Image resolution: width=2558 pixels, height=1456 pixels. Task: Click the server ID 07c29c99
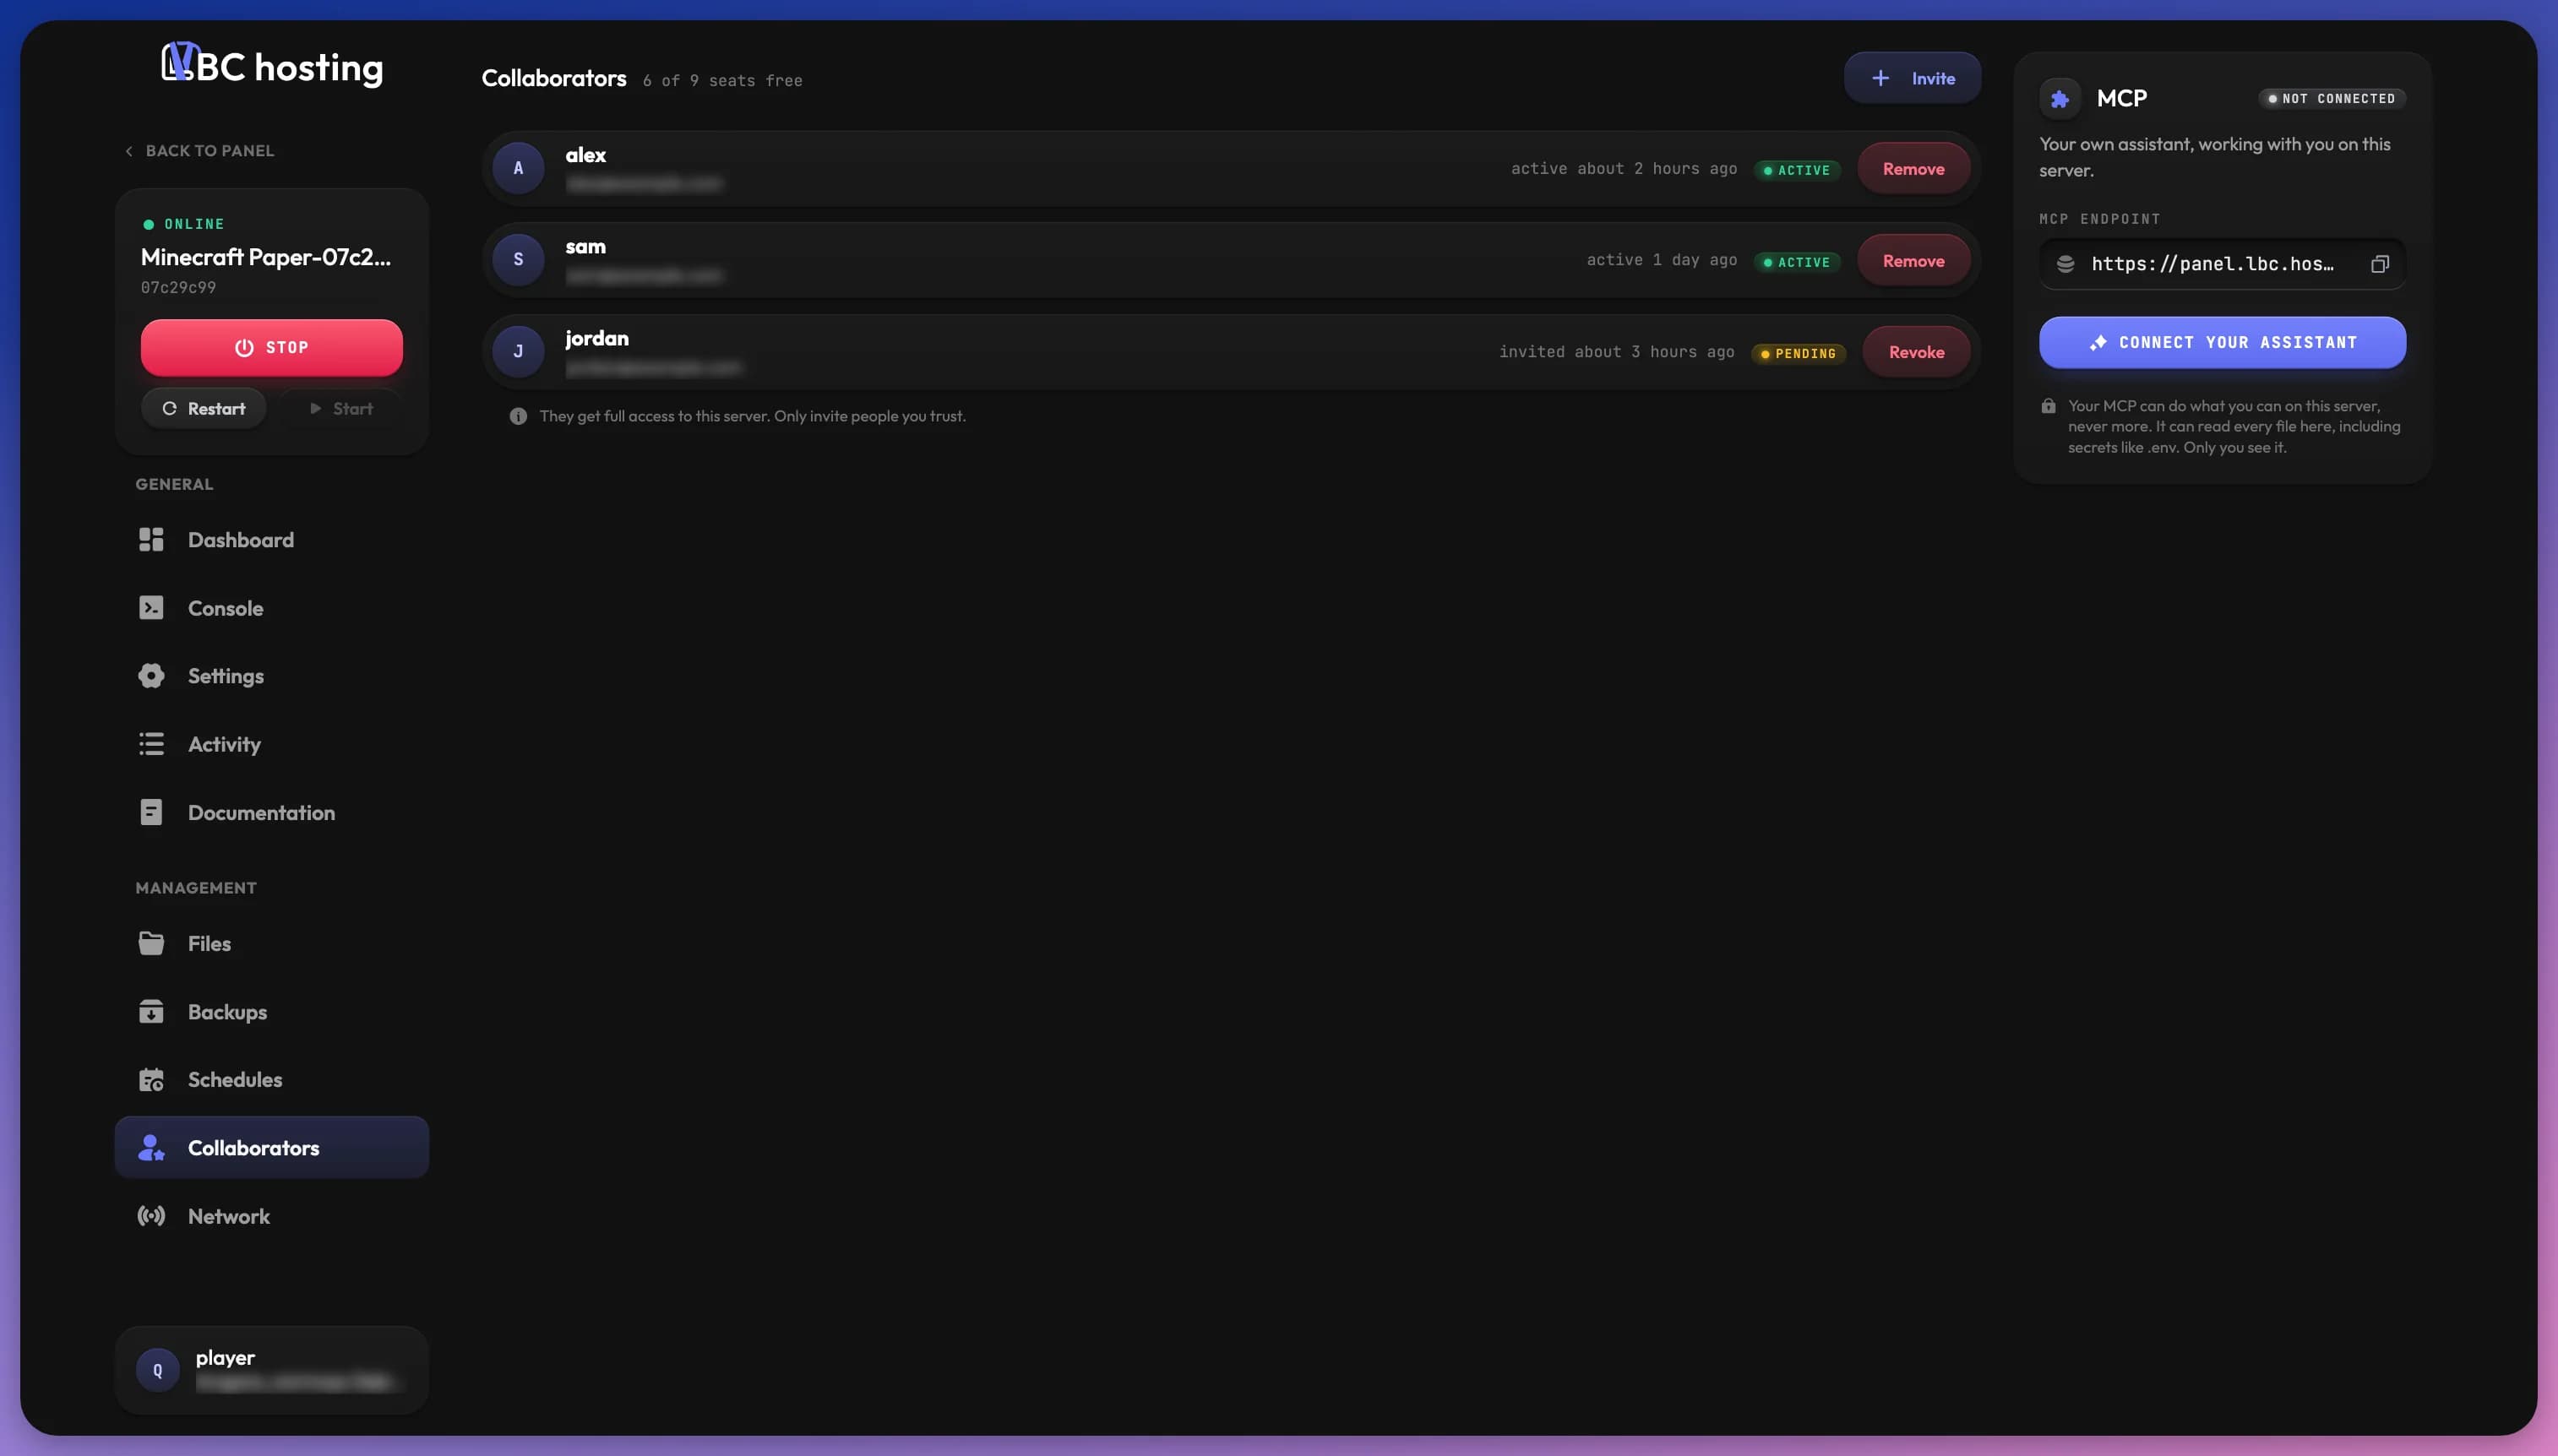coord(178,288)
